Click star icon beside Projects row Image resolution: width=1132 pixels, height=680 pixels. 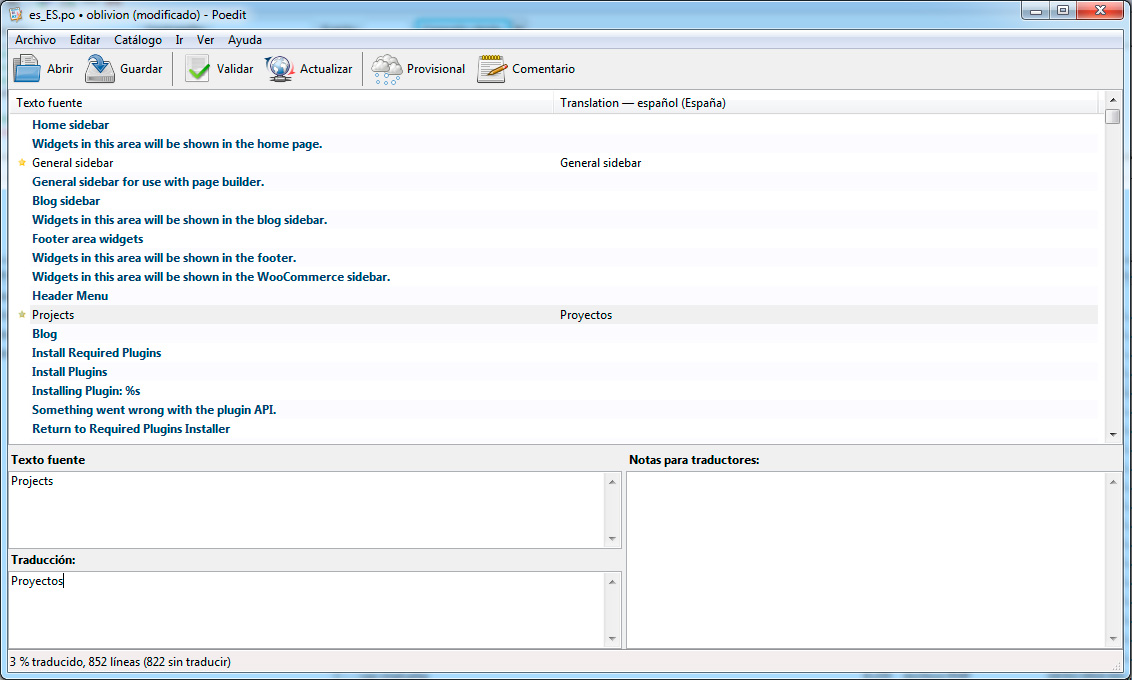click(22, 315)
